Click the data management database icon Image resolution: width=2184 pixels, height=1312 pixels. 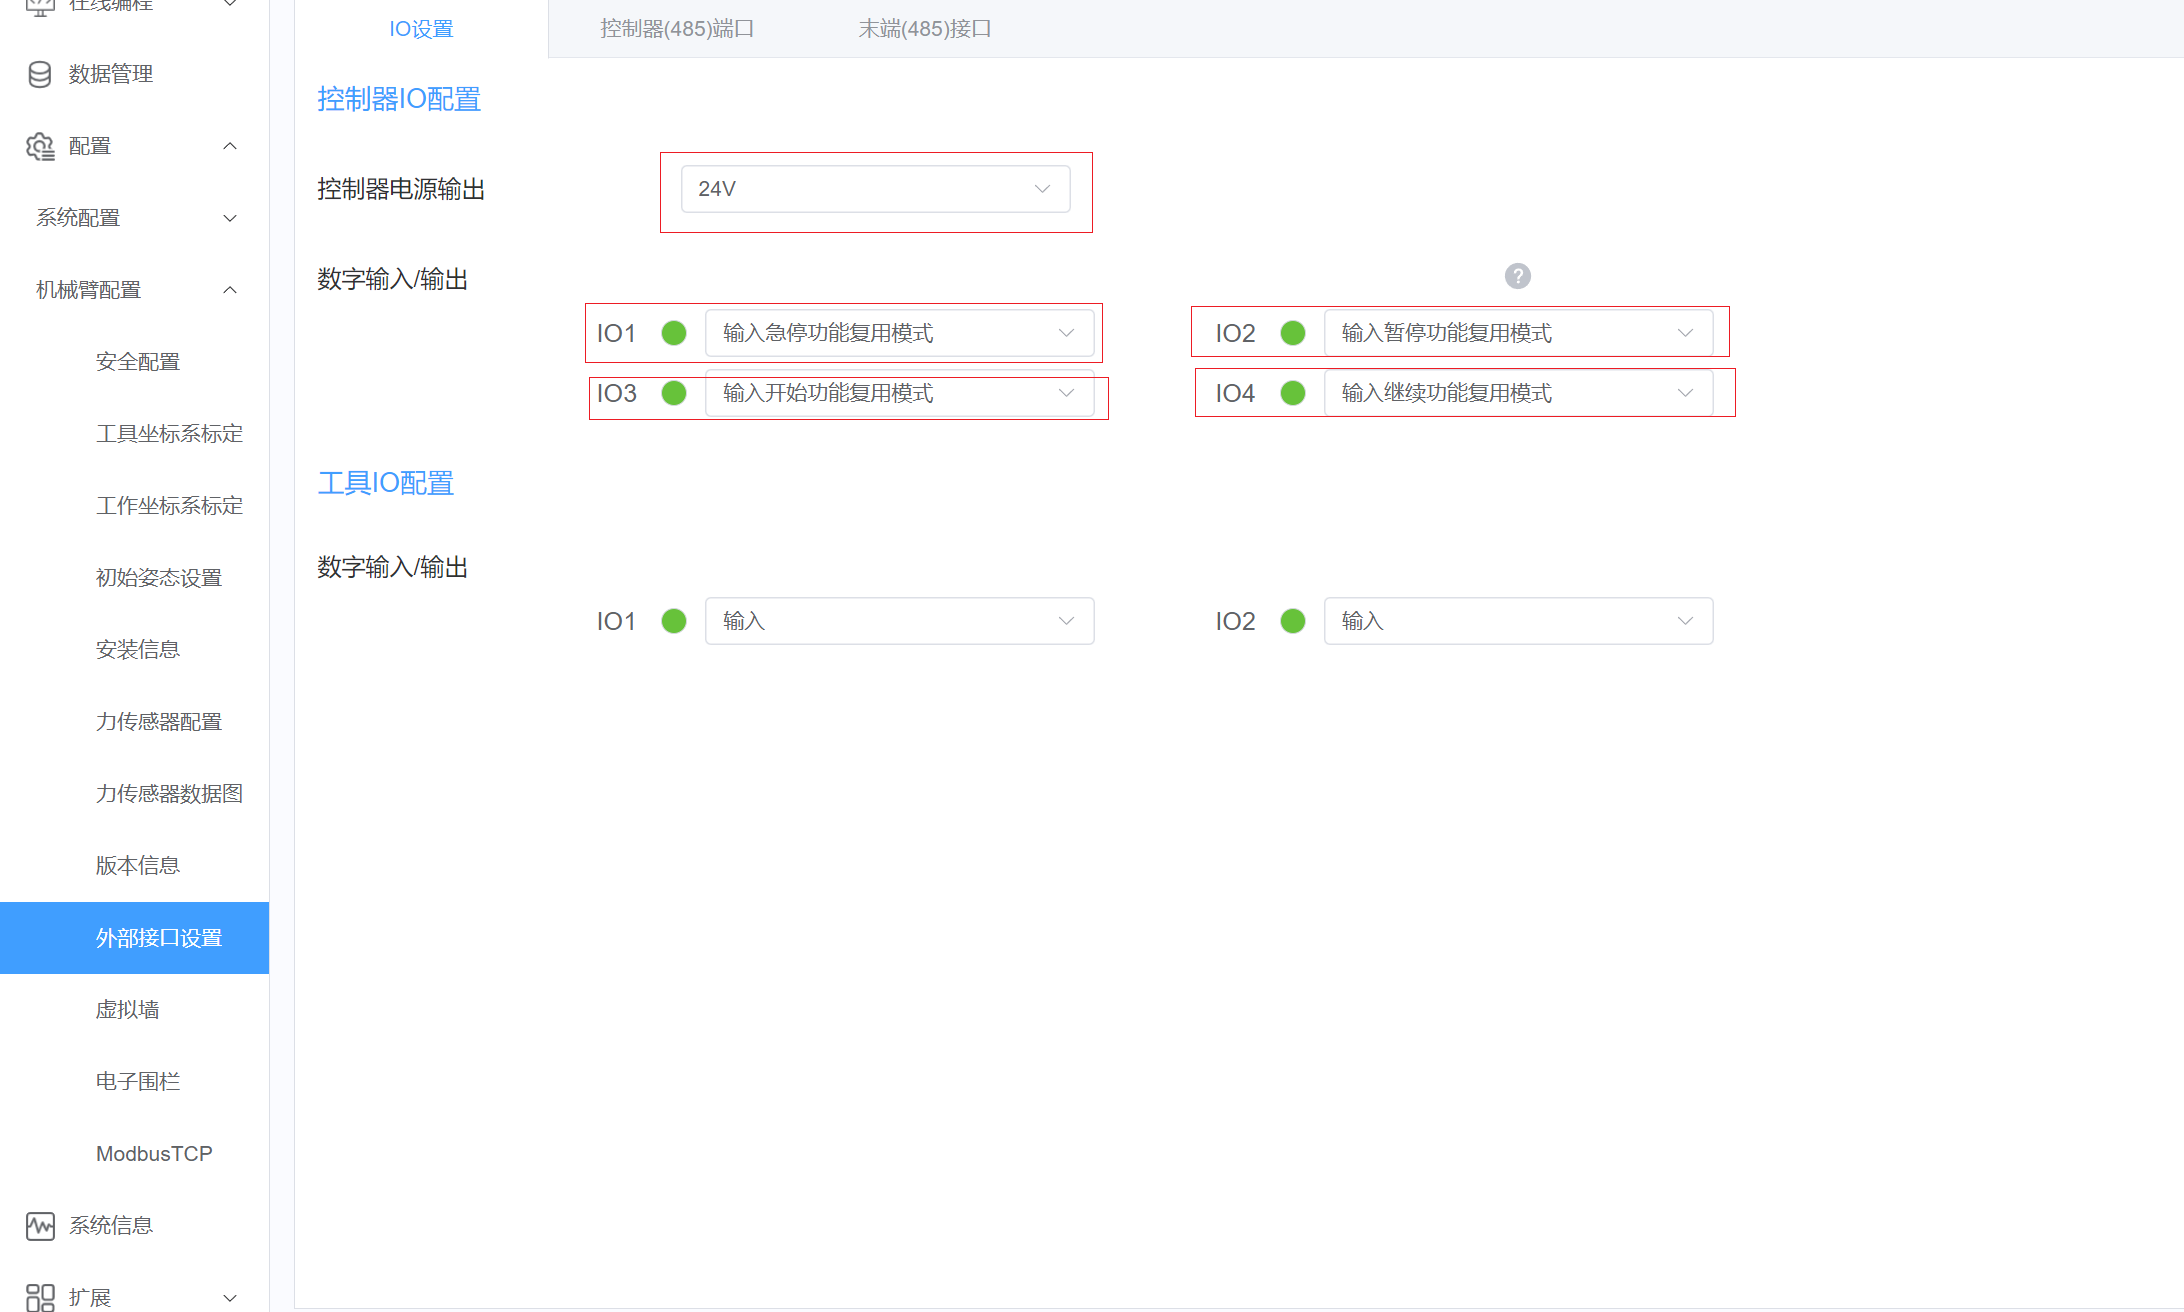click(40, 74)
